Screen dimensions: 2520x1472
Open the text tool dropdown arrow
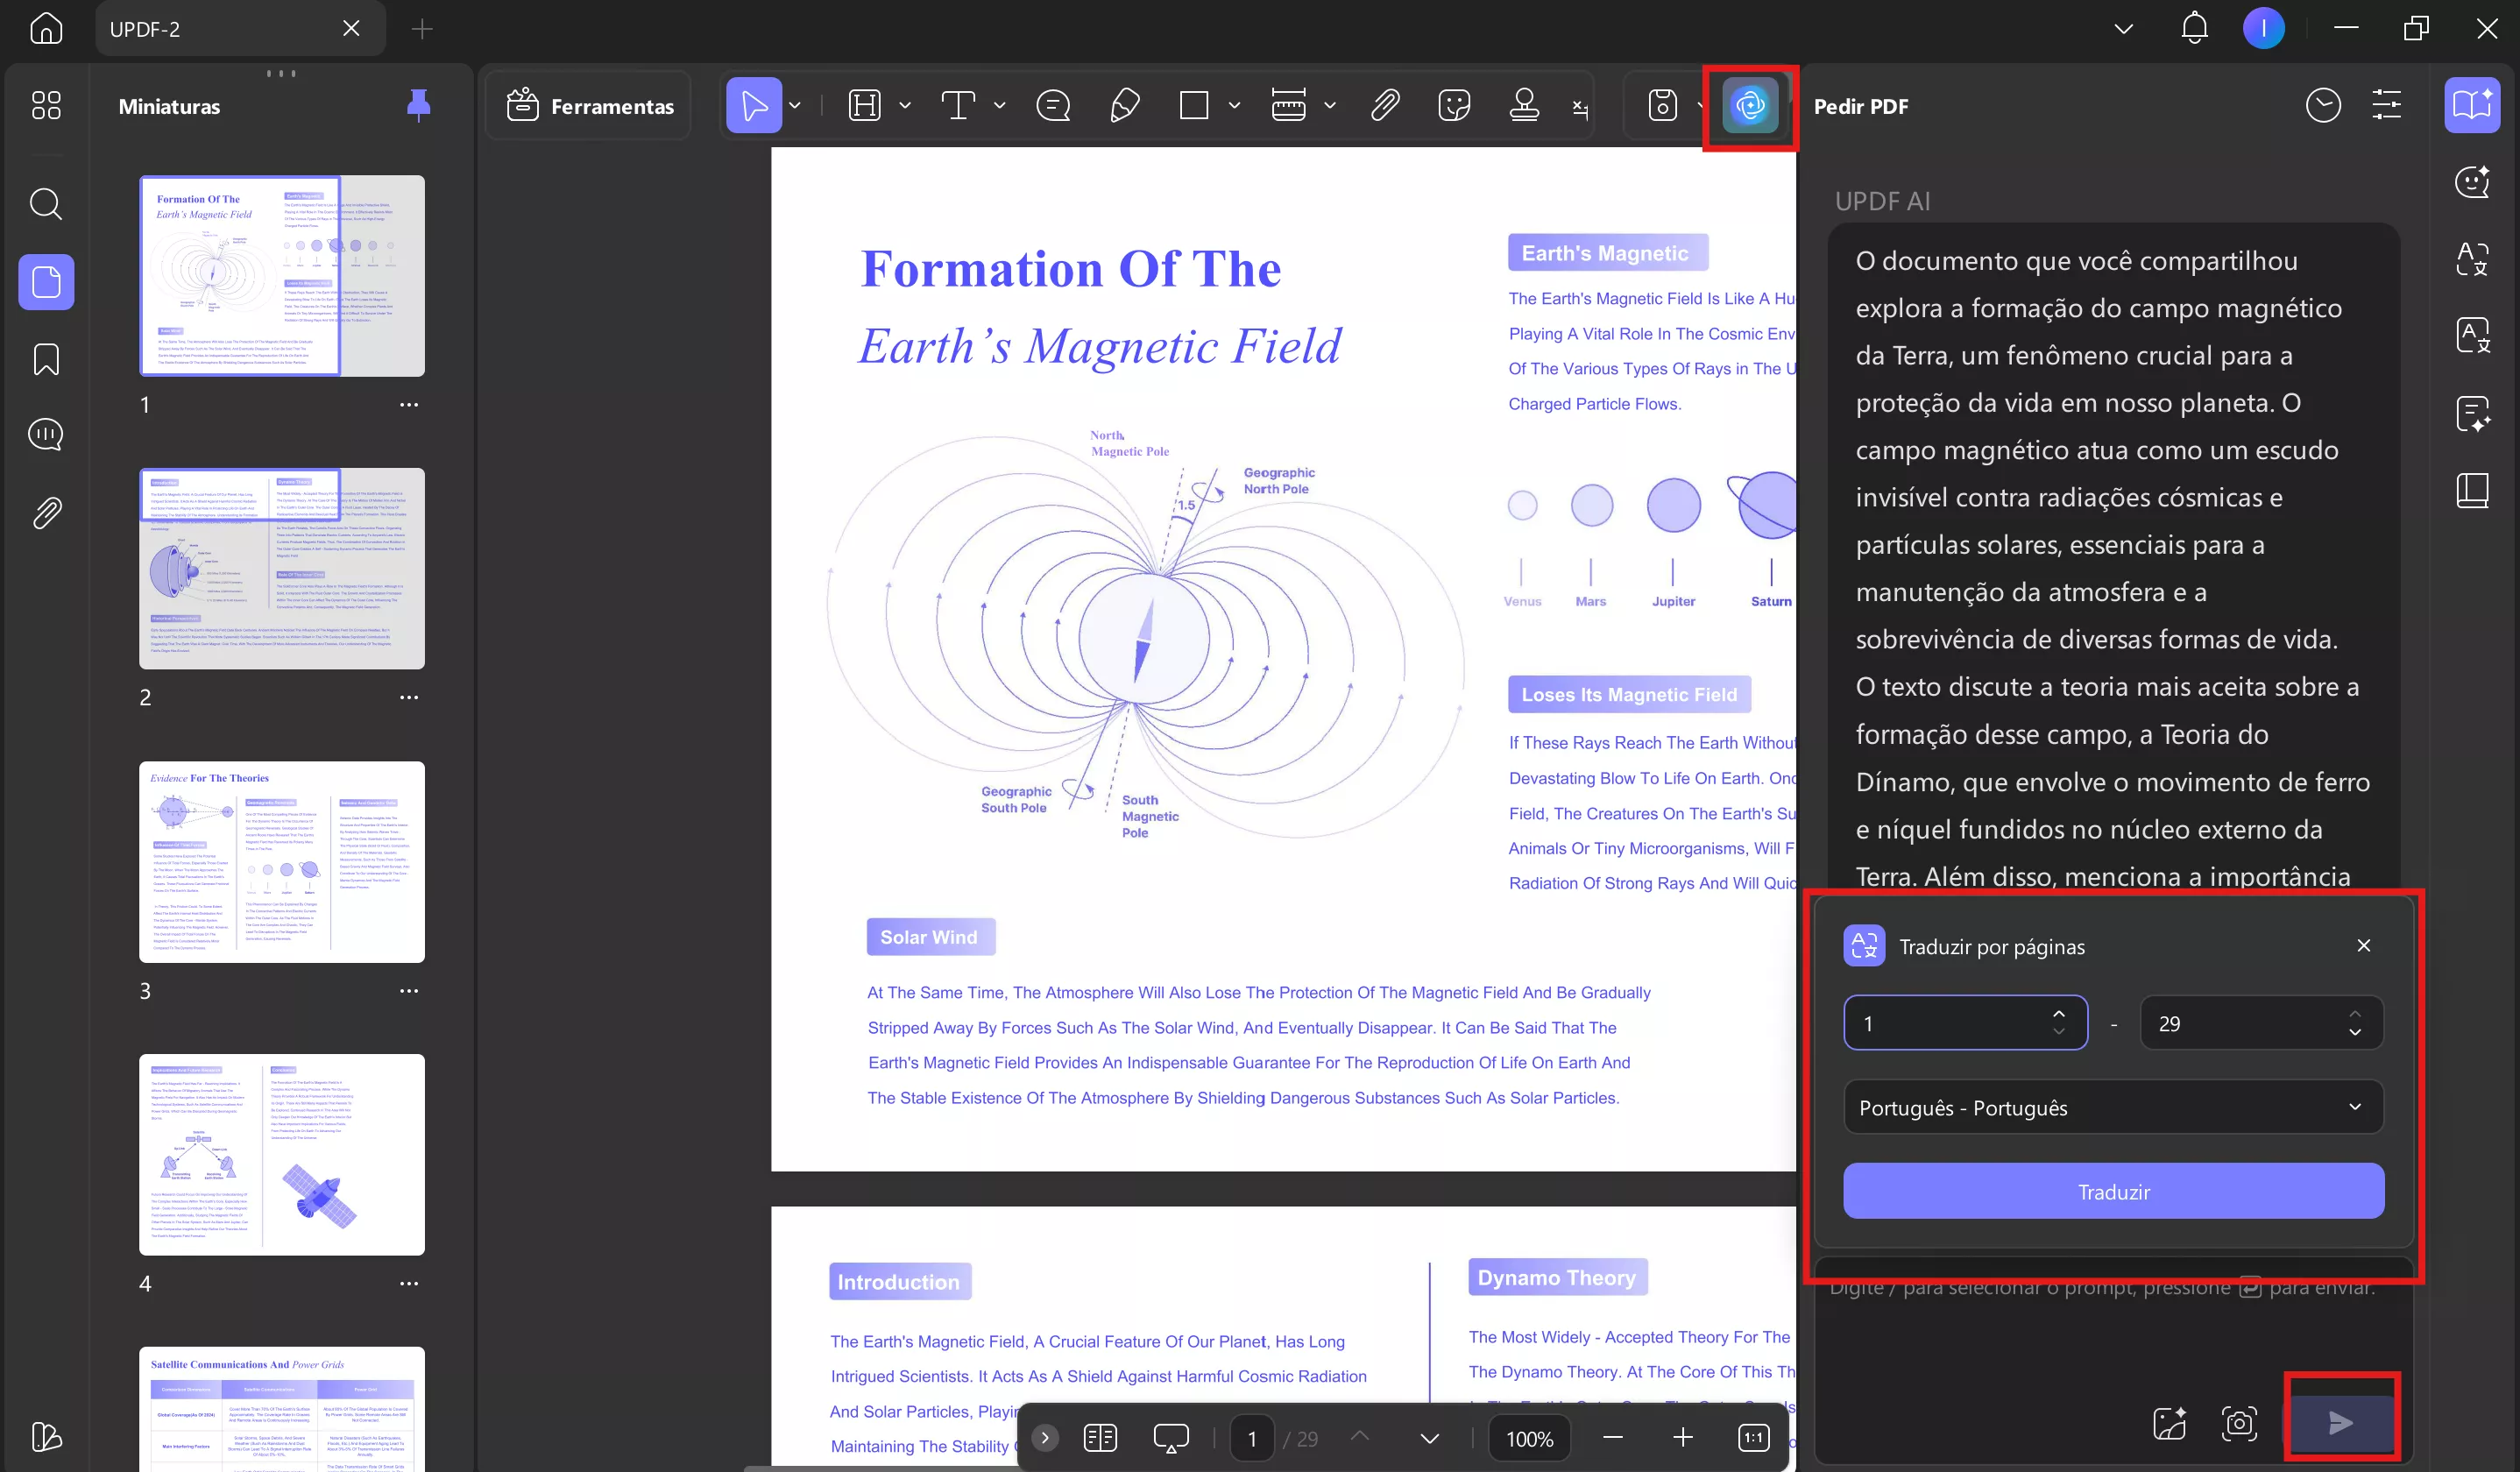click(x=999, y=105)
